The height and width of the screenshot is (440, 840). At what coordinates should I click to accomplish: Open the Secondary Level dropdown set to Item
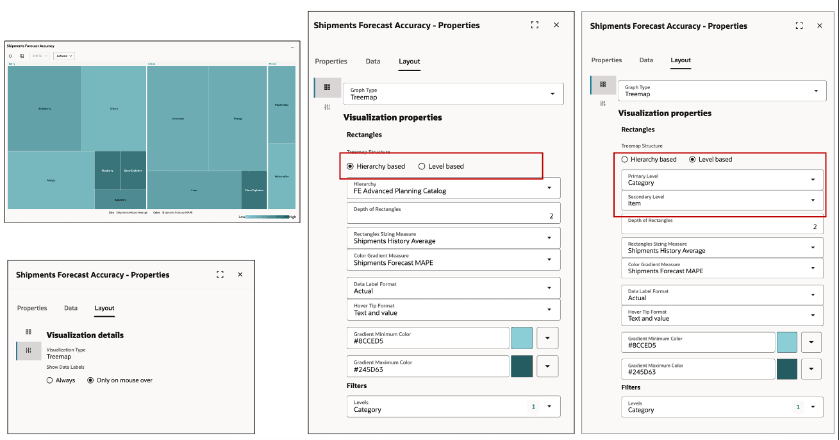(722, 200)
